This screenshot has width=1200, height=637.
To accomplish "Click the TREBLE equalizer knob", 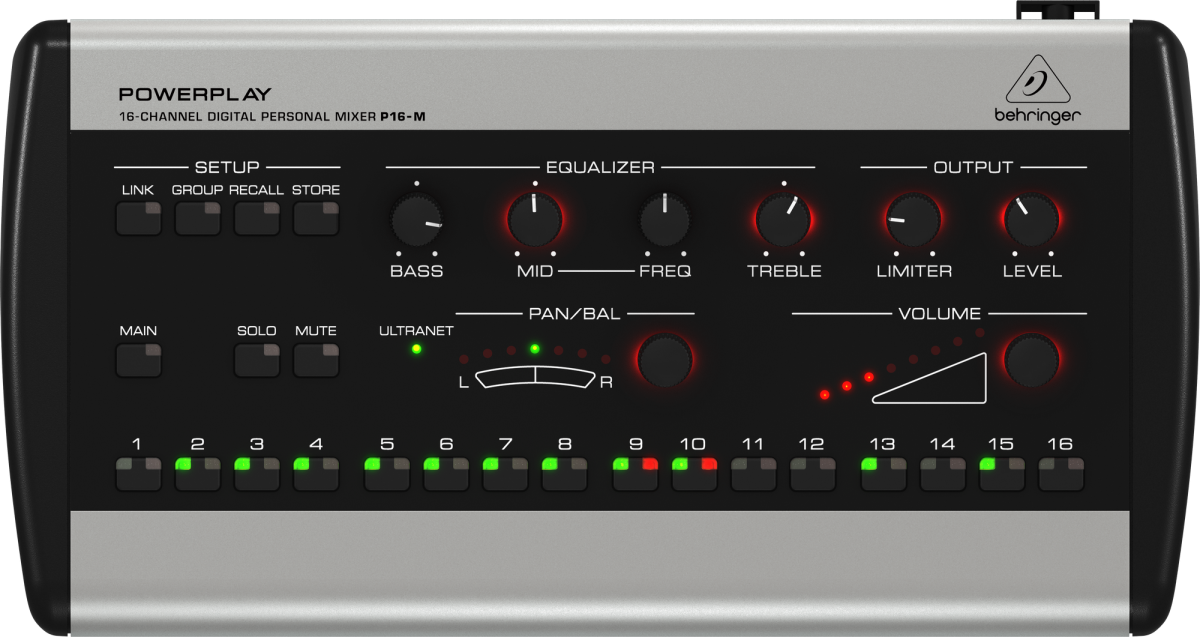I will coord(783,220).
